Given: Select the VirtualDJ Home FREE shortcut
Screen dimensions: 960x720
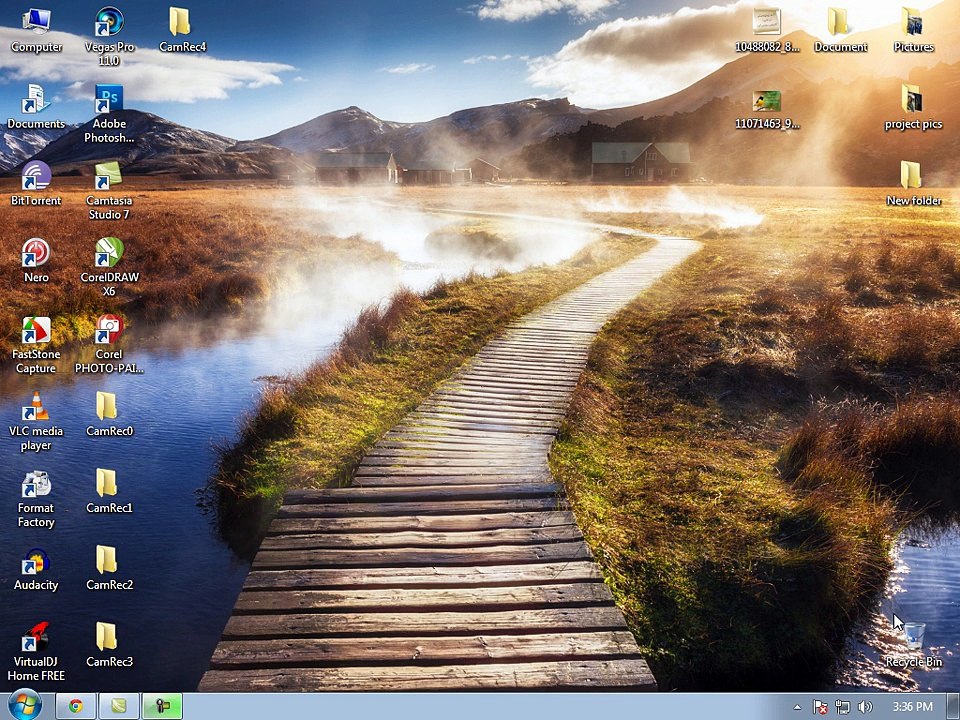Looking at the screenshot, I should (x=36, y=652).
